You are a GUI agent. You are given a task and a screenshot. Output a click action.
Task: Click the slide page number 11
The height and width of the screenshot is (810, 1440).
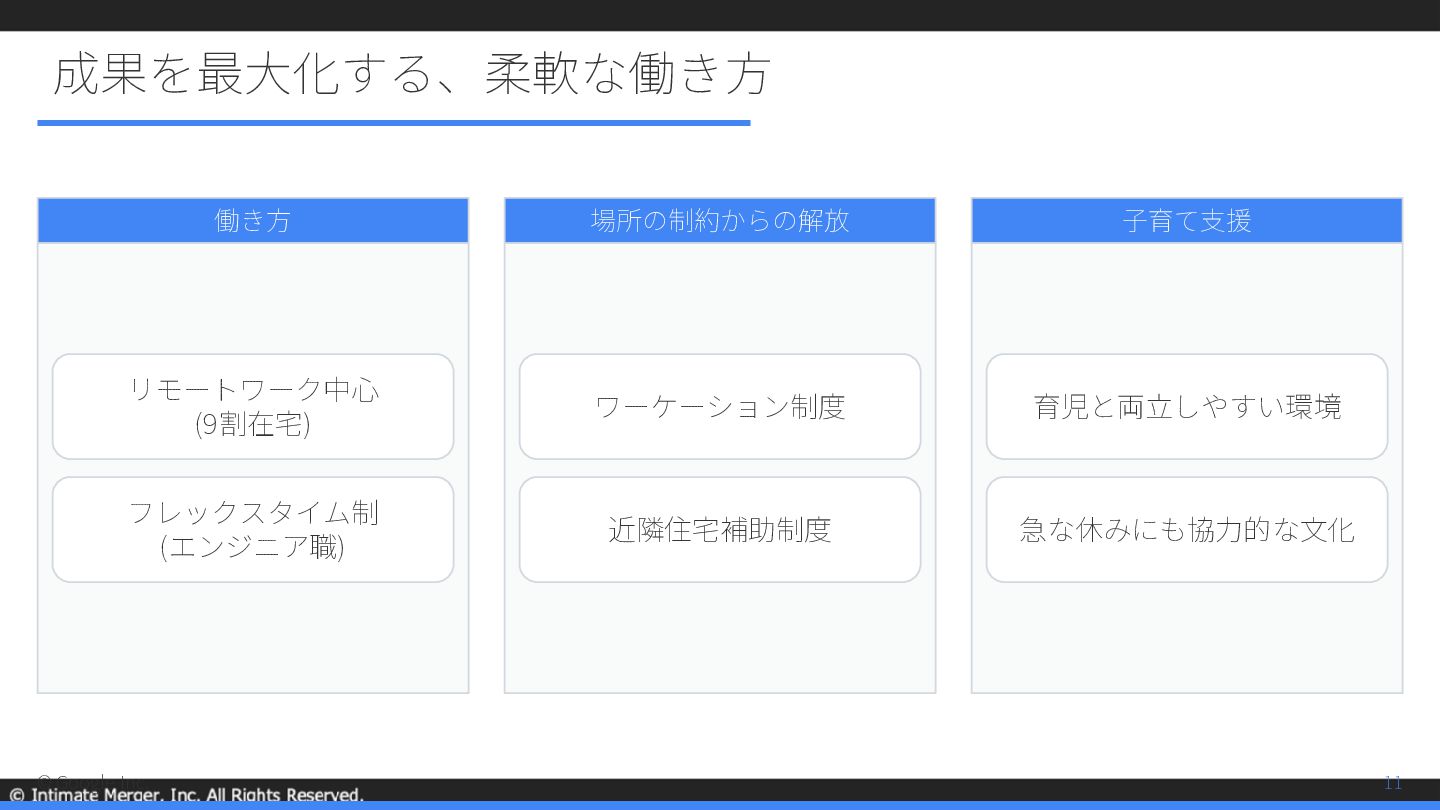pos(1393,783)
